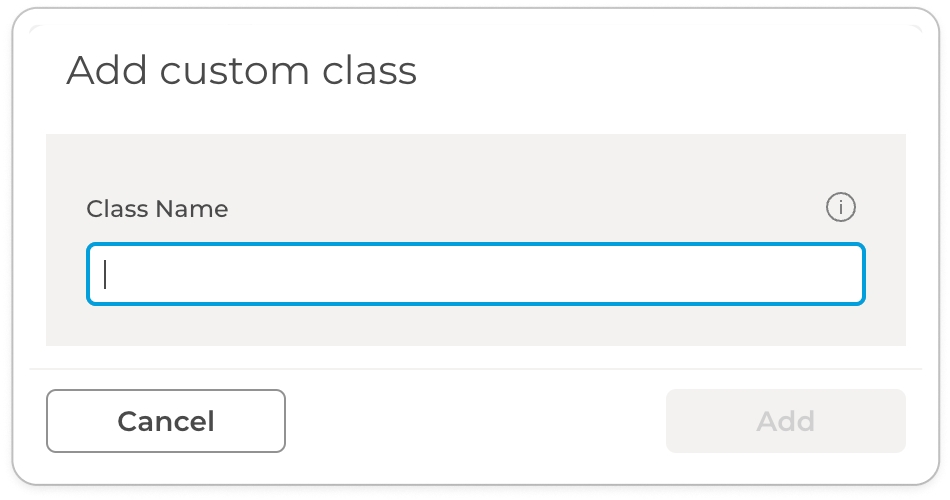Viewport: 950px width, 500px height.
Task: Click the Add button
Action: (x=785, y=421)
